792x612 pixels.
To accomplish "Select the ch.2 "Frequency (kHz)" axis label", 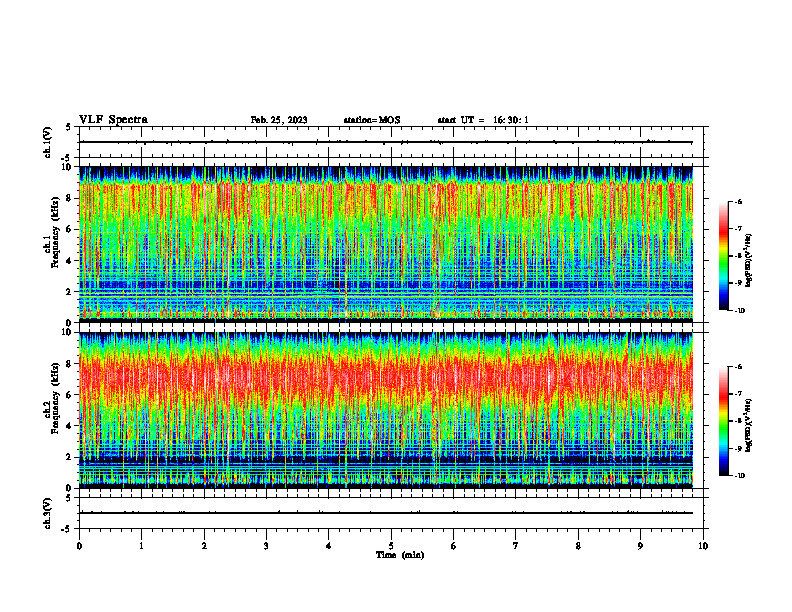I will (x=55, y=398).
